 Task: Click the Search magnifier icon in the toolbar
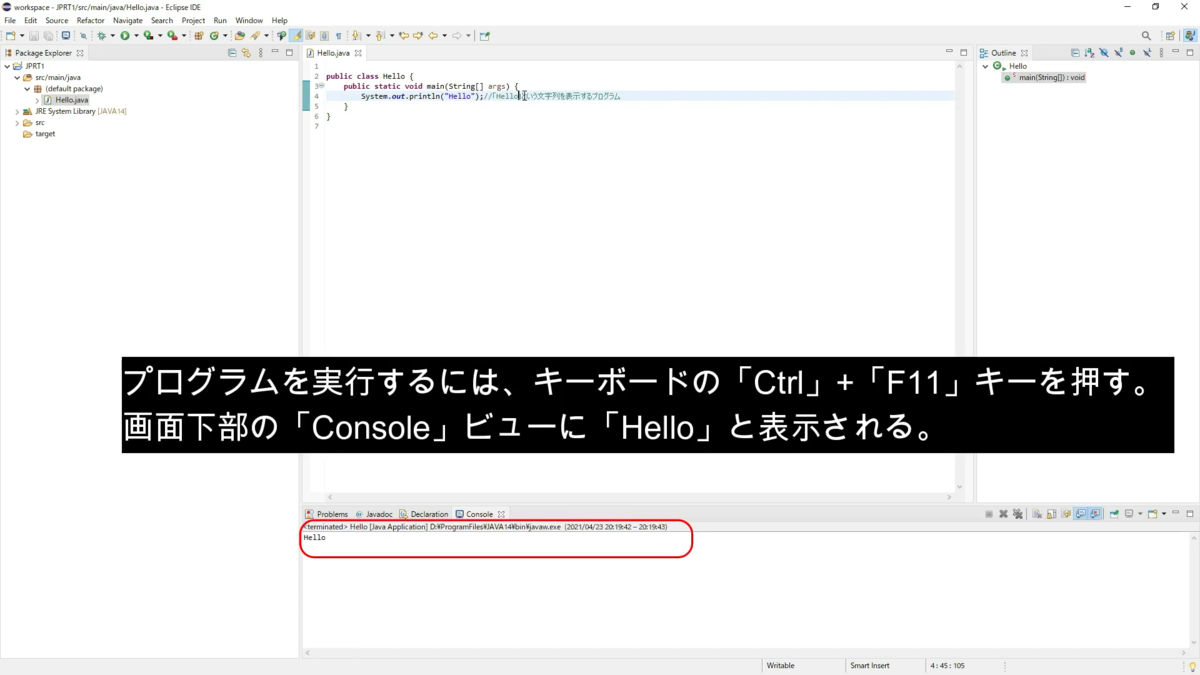coord(84,36)
